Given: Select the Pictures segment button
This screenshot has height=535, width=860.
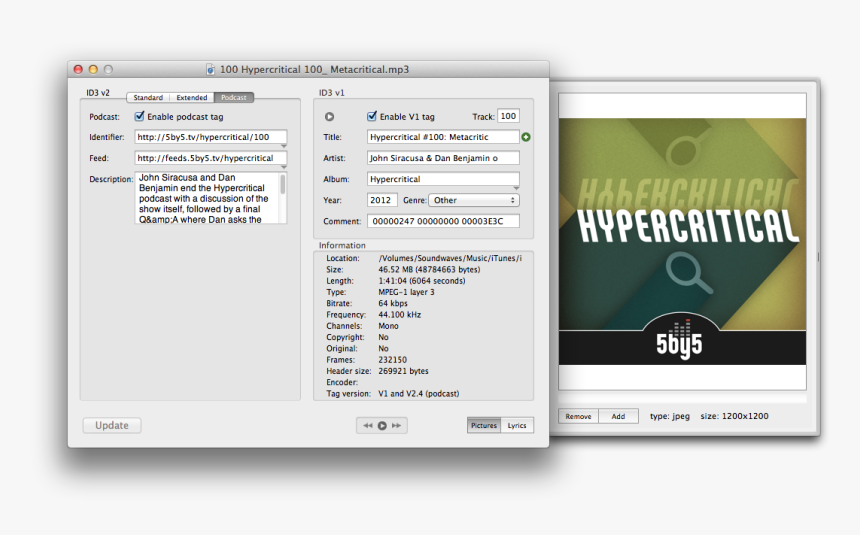Looking at the screenshot, I should point(484,425).
